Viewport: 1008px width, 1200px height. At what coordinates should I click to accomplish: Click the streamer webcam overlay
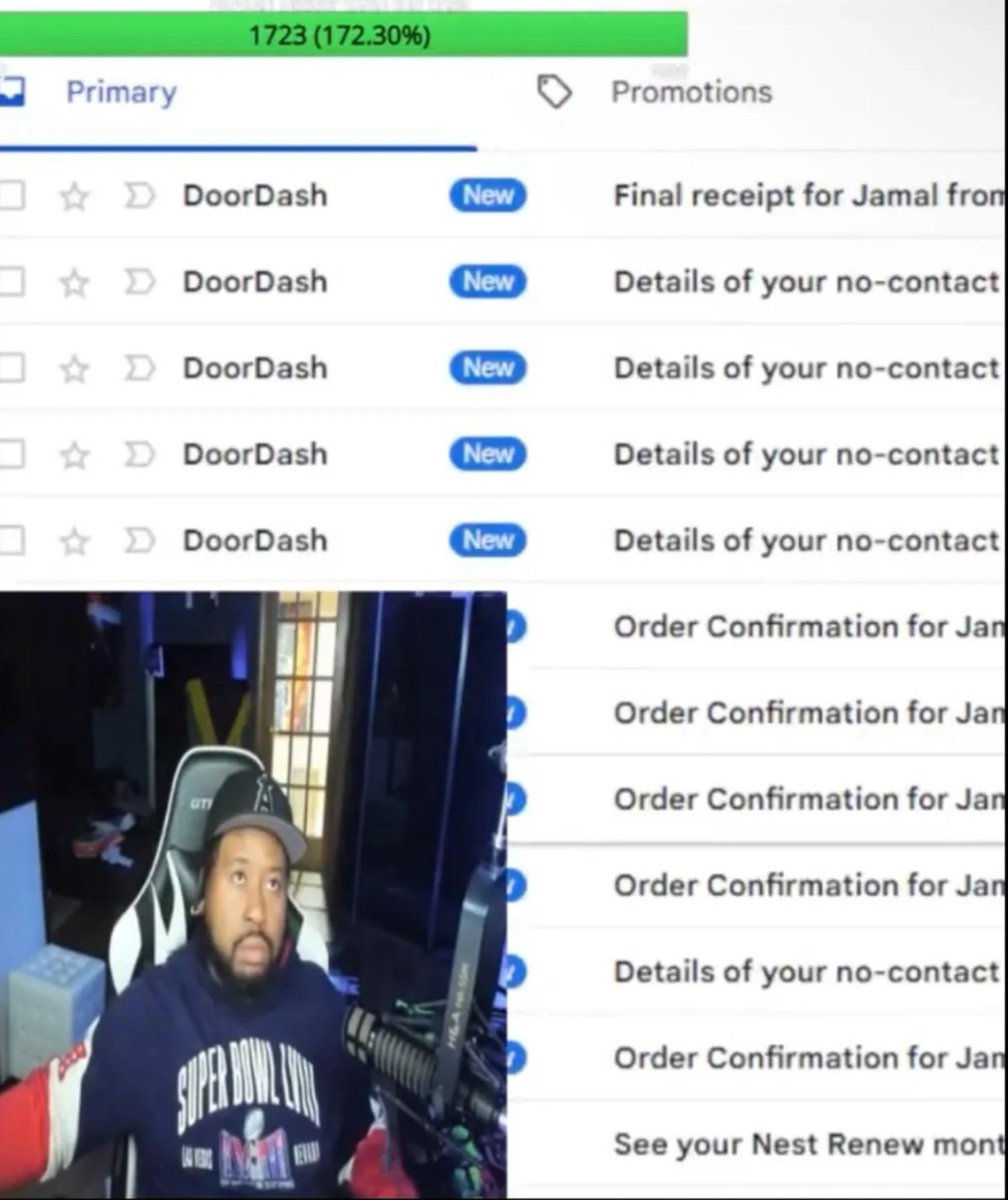(x=253, y=893)
